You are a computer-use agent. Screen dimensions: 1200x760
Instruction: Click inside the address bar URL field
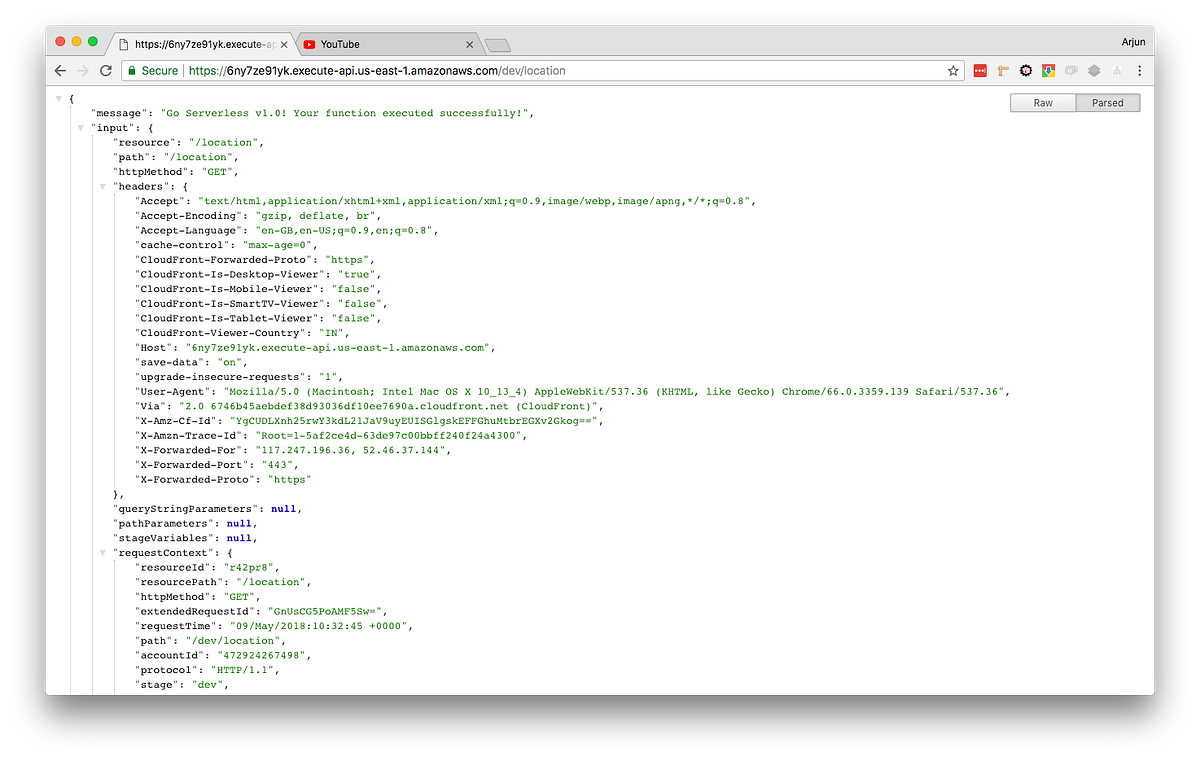400,70
